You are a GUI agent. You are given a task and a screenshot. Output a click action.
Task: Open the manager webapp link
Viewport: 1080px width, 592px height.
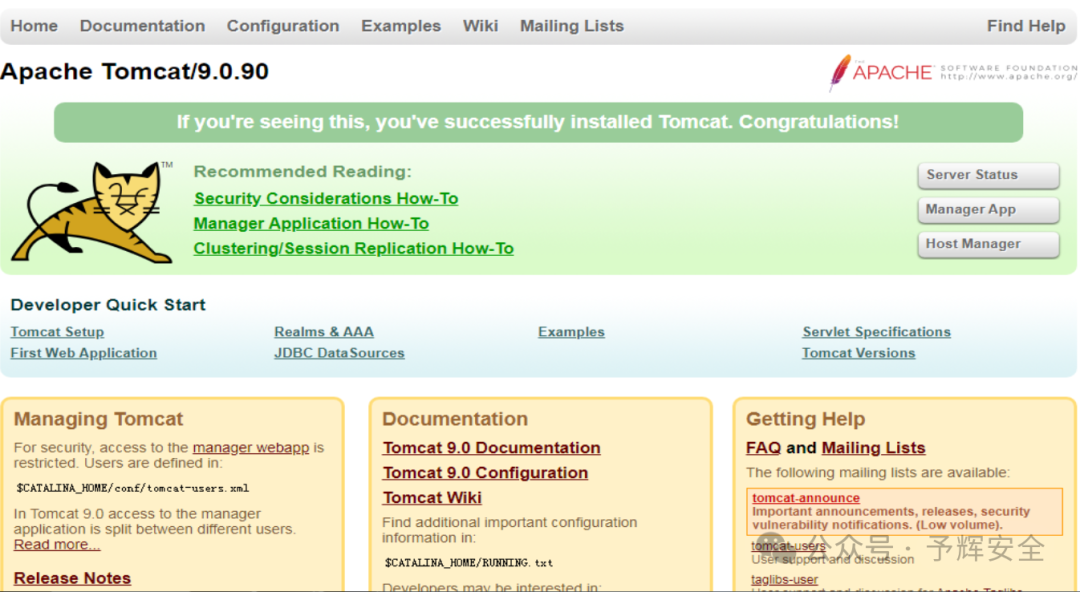click(251, 447)
